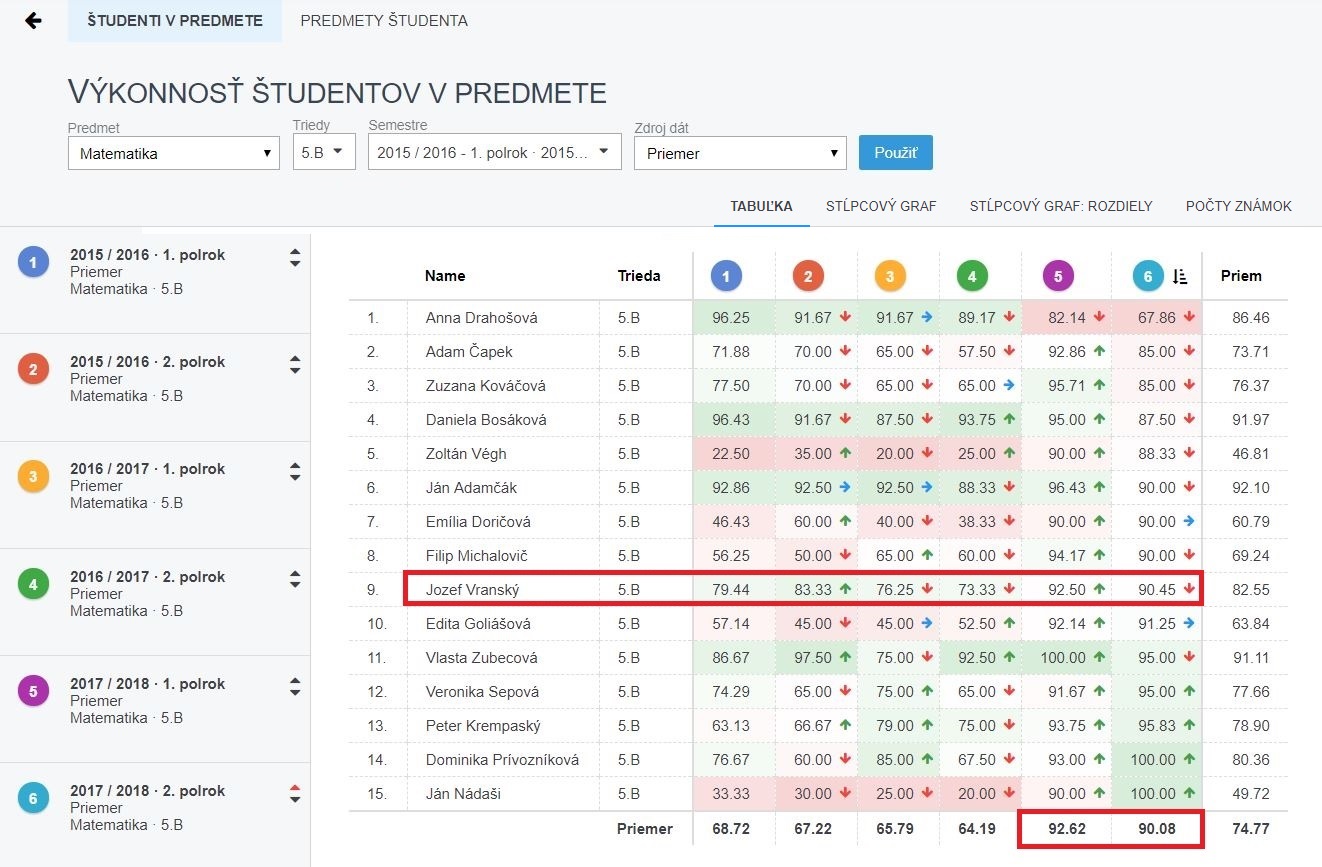Click the back arrow icon

(33, 21)
